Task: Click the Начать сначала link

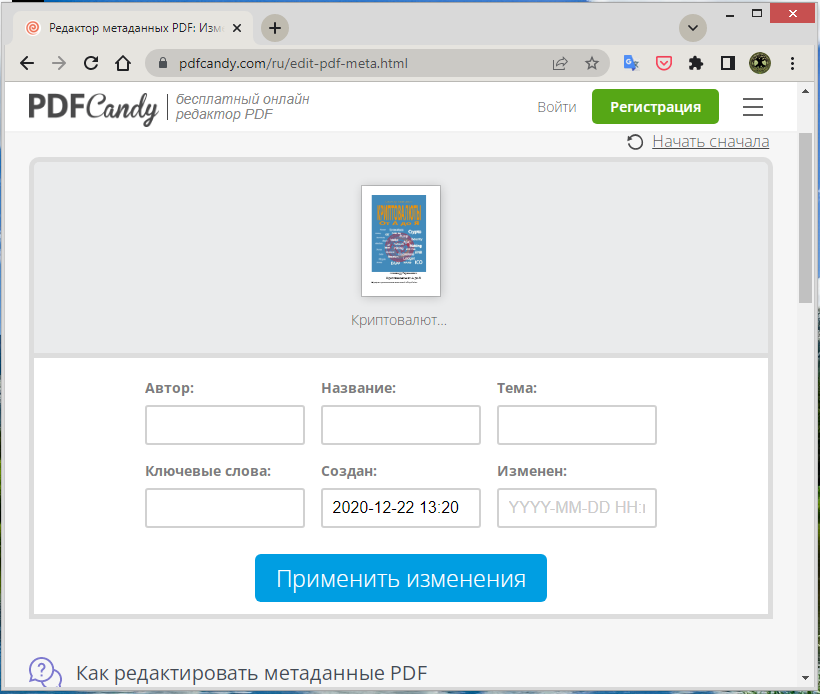Action: (710, 141)
